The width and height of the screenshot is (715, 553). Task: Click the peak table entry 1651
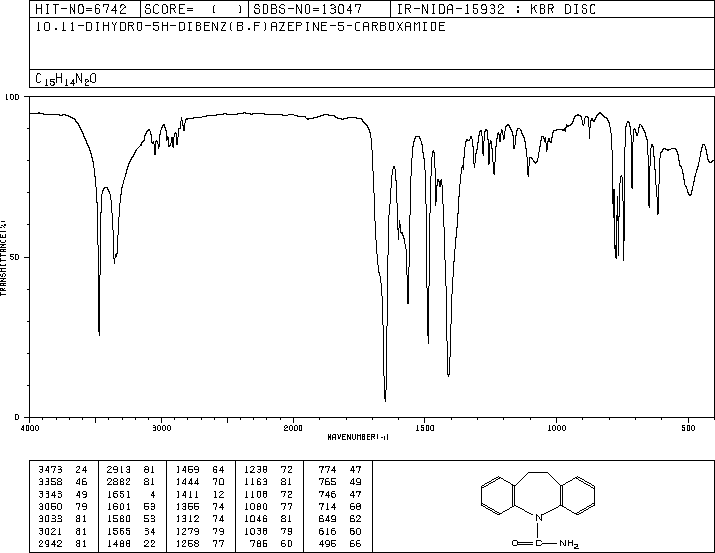pyautogui.click(x=119, y=494)
